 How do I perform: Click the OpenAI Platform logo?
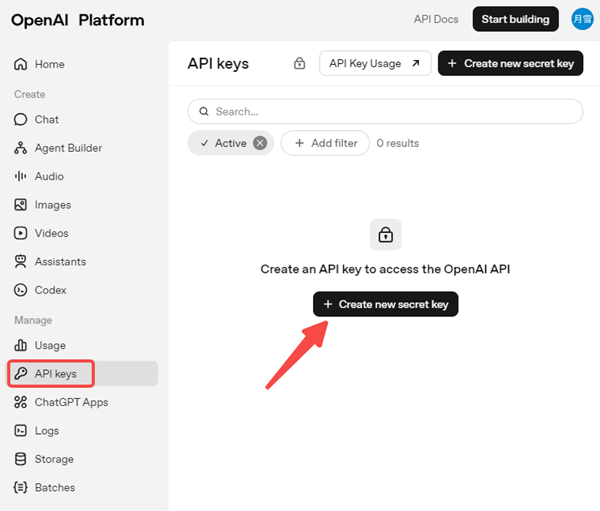tap(78, 20)
